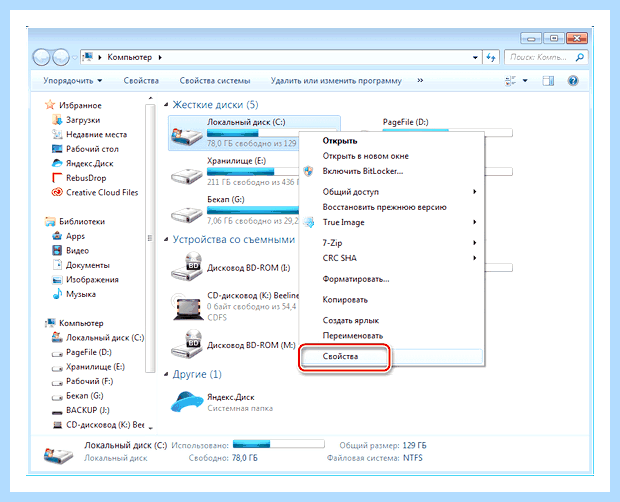620x502 pixels.
Task: Select Рабочий стол in Favorites
Action: tap(92, 149)
